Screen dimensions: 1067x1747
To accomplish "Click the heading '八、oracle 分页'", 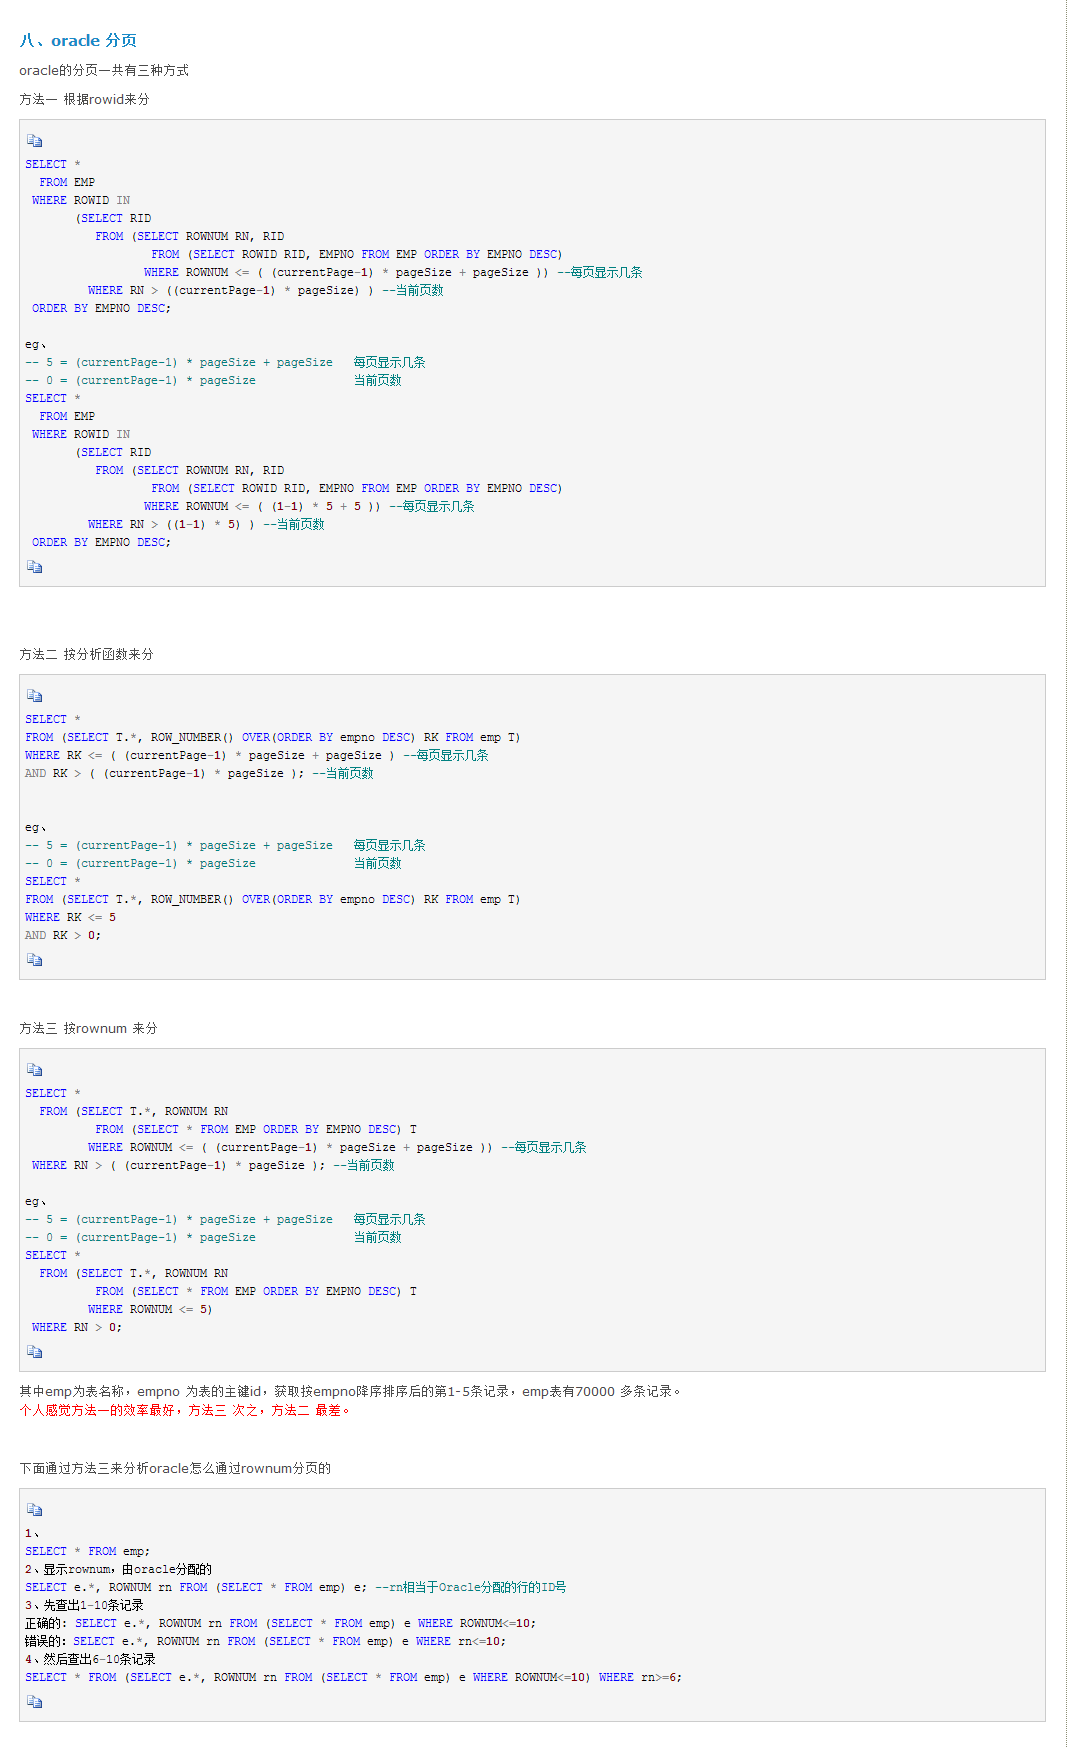I will pos(78,40).
